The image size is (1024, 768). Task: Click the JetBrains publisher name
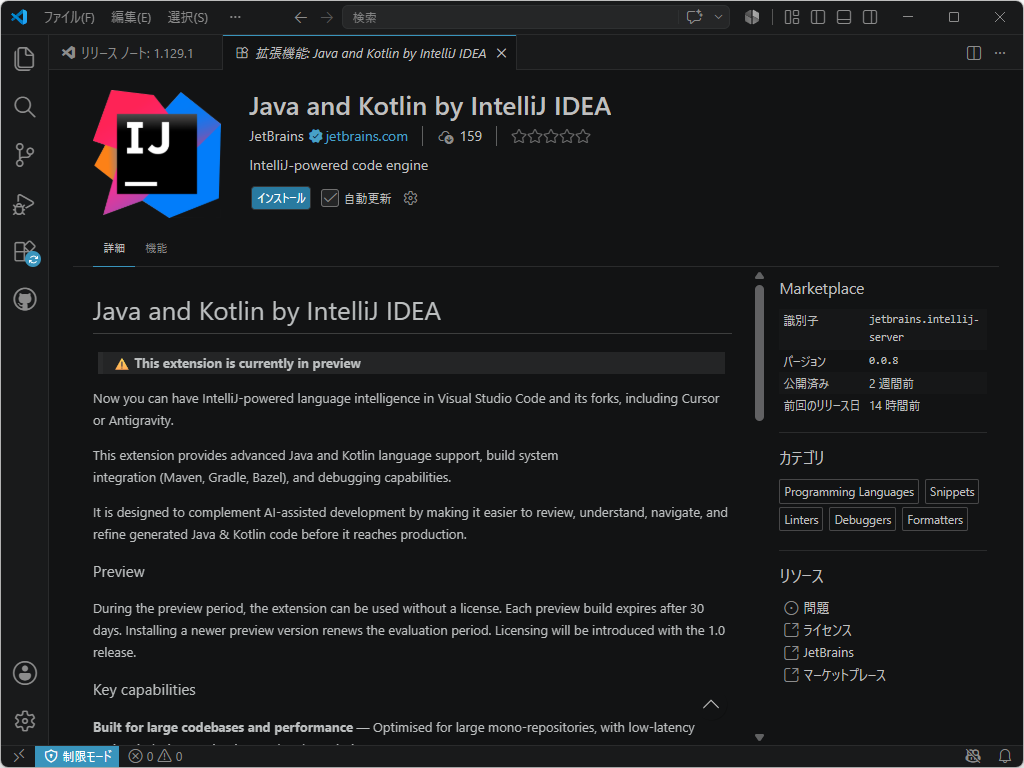[276, 136]
